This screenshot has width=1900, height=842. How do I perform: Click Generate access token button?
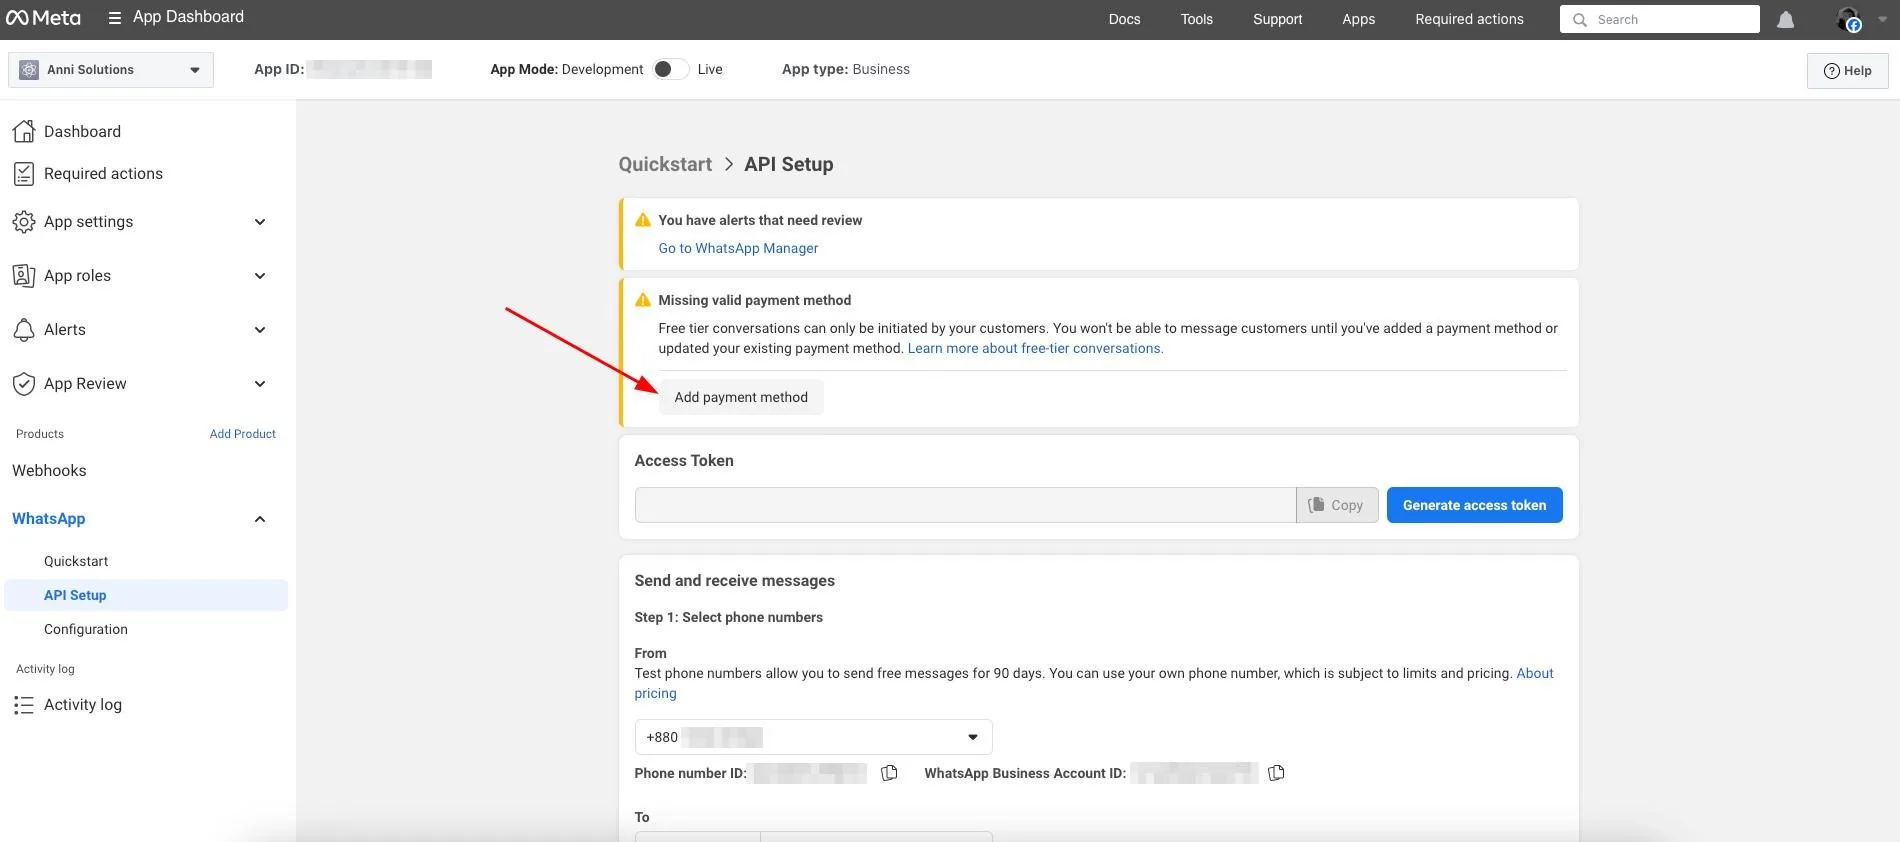pos(1474,505)
